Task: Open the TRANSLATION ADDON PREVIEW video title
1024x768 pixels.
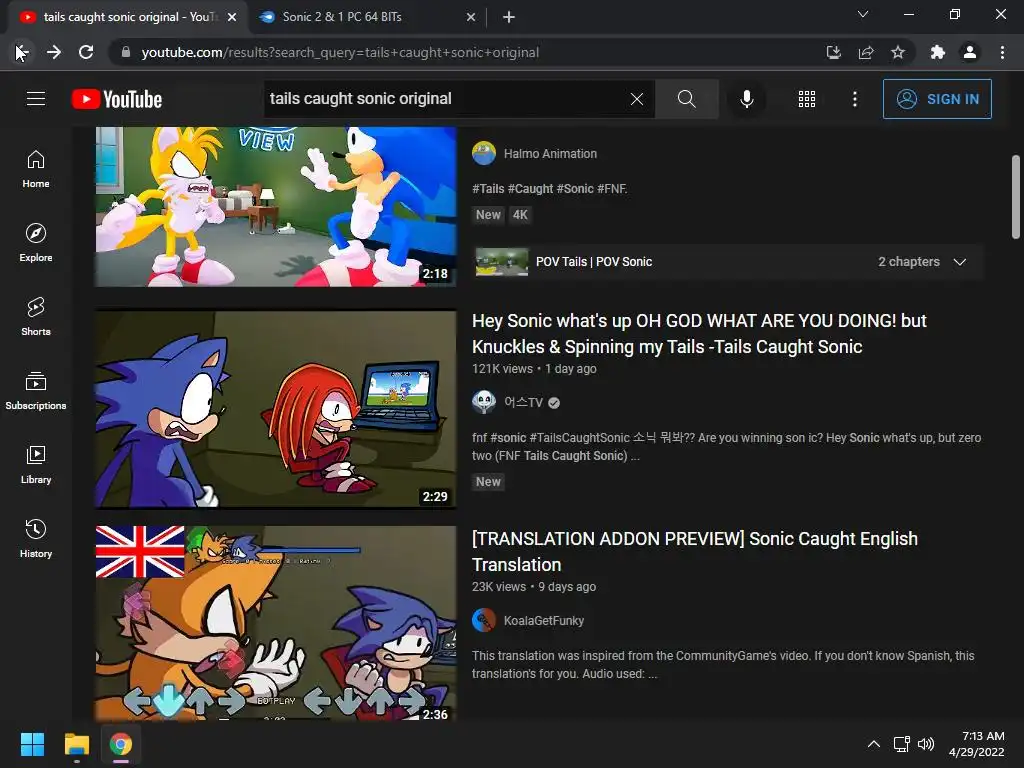Action: point(695,552)
